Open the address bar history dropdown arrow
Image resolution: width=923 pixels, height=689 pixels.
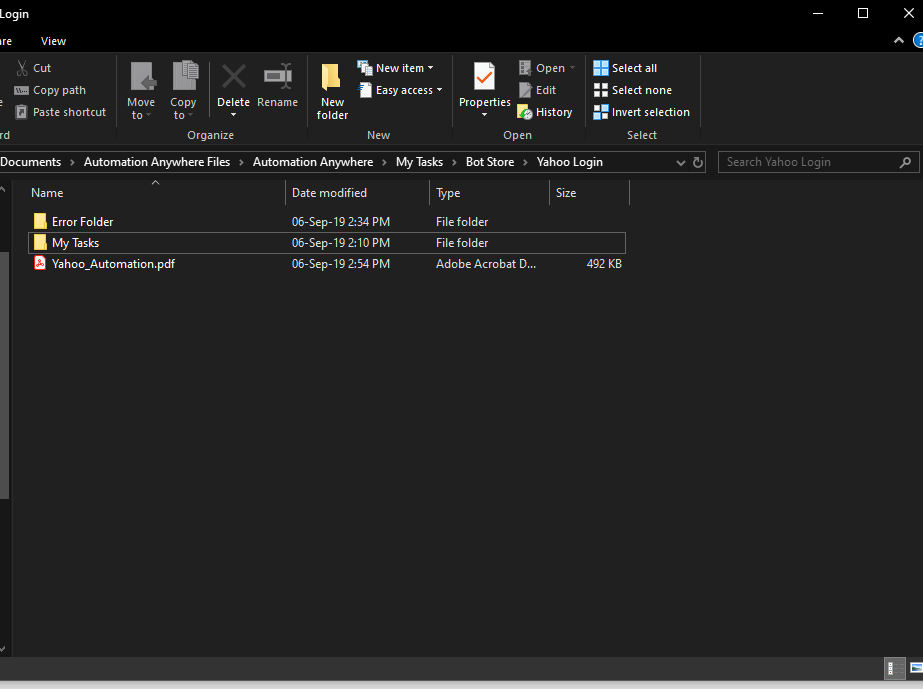click(x=681, y=162)
